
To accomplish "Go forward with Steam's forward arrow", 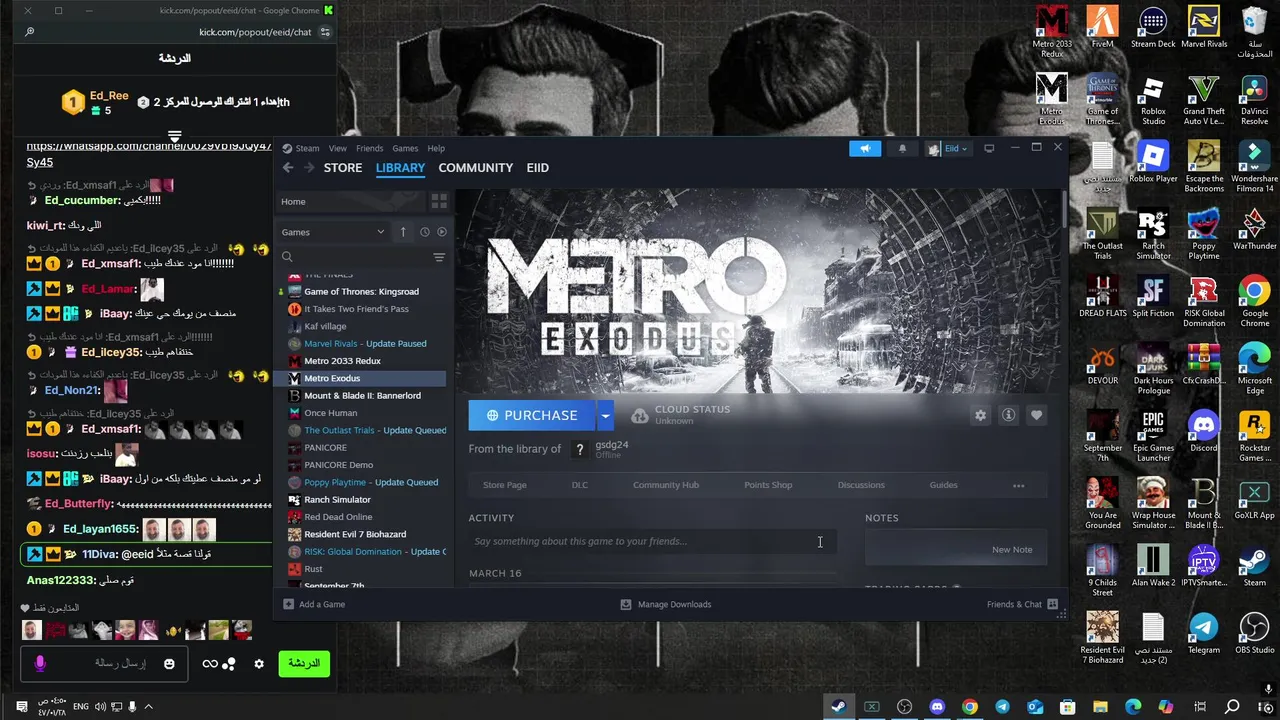I will [x=309, y=168].
